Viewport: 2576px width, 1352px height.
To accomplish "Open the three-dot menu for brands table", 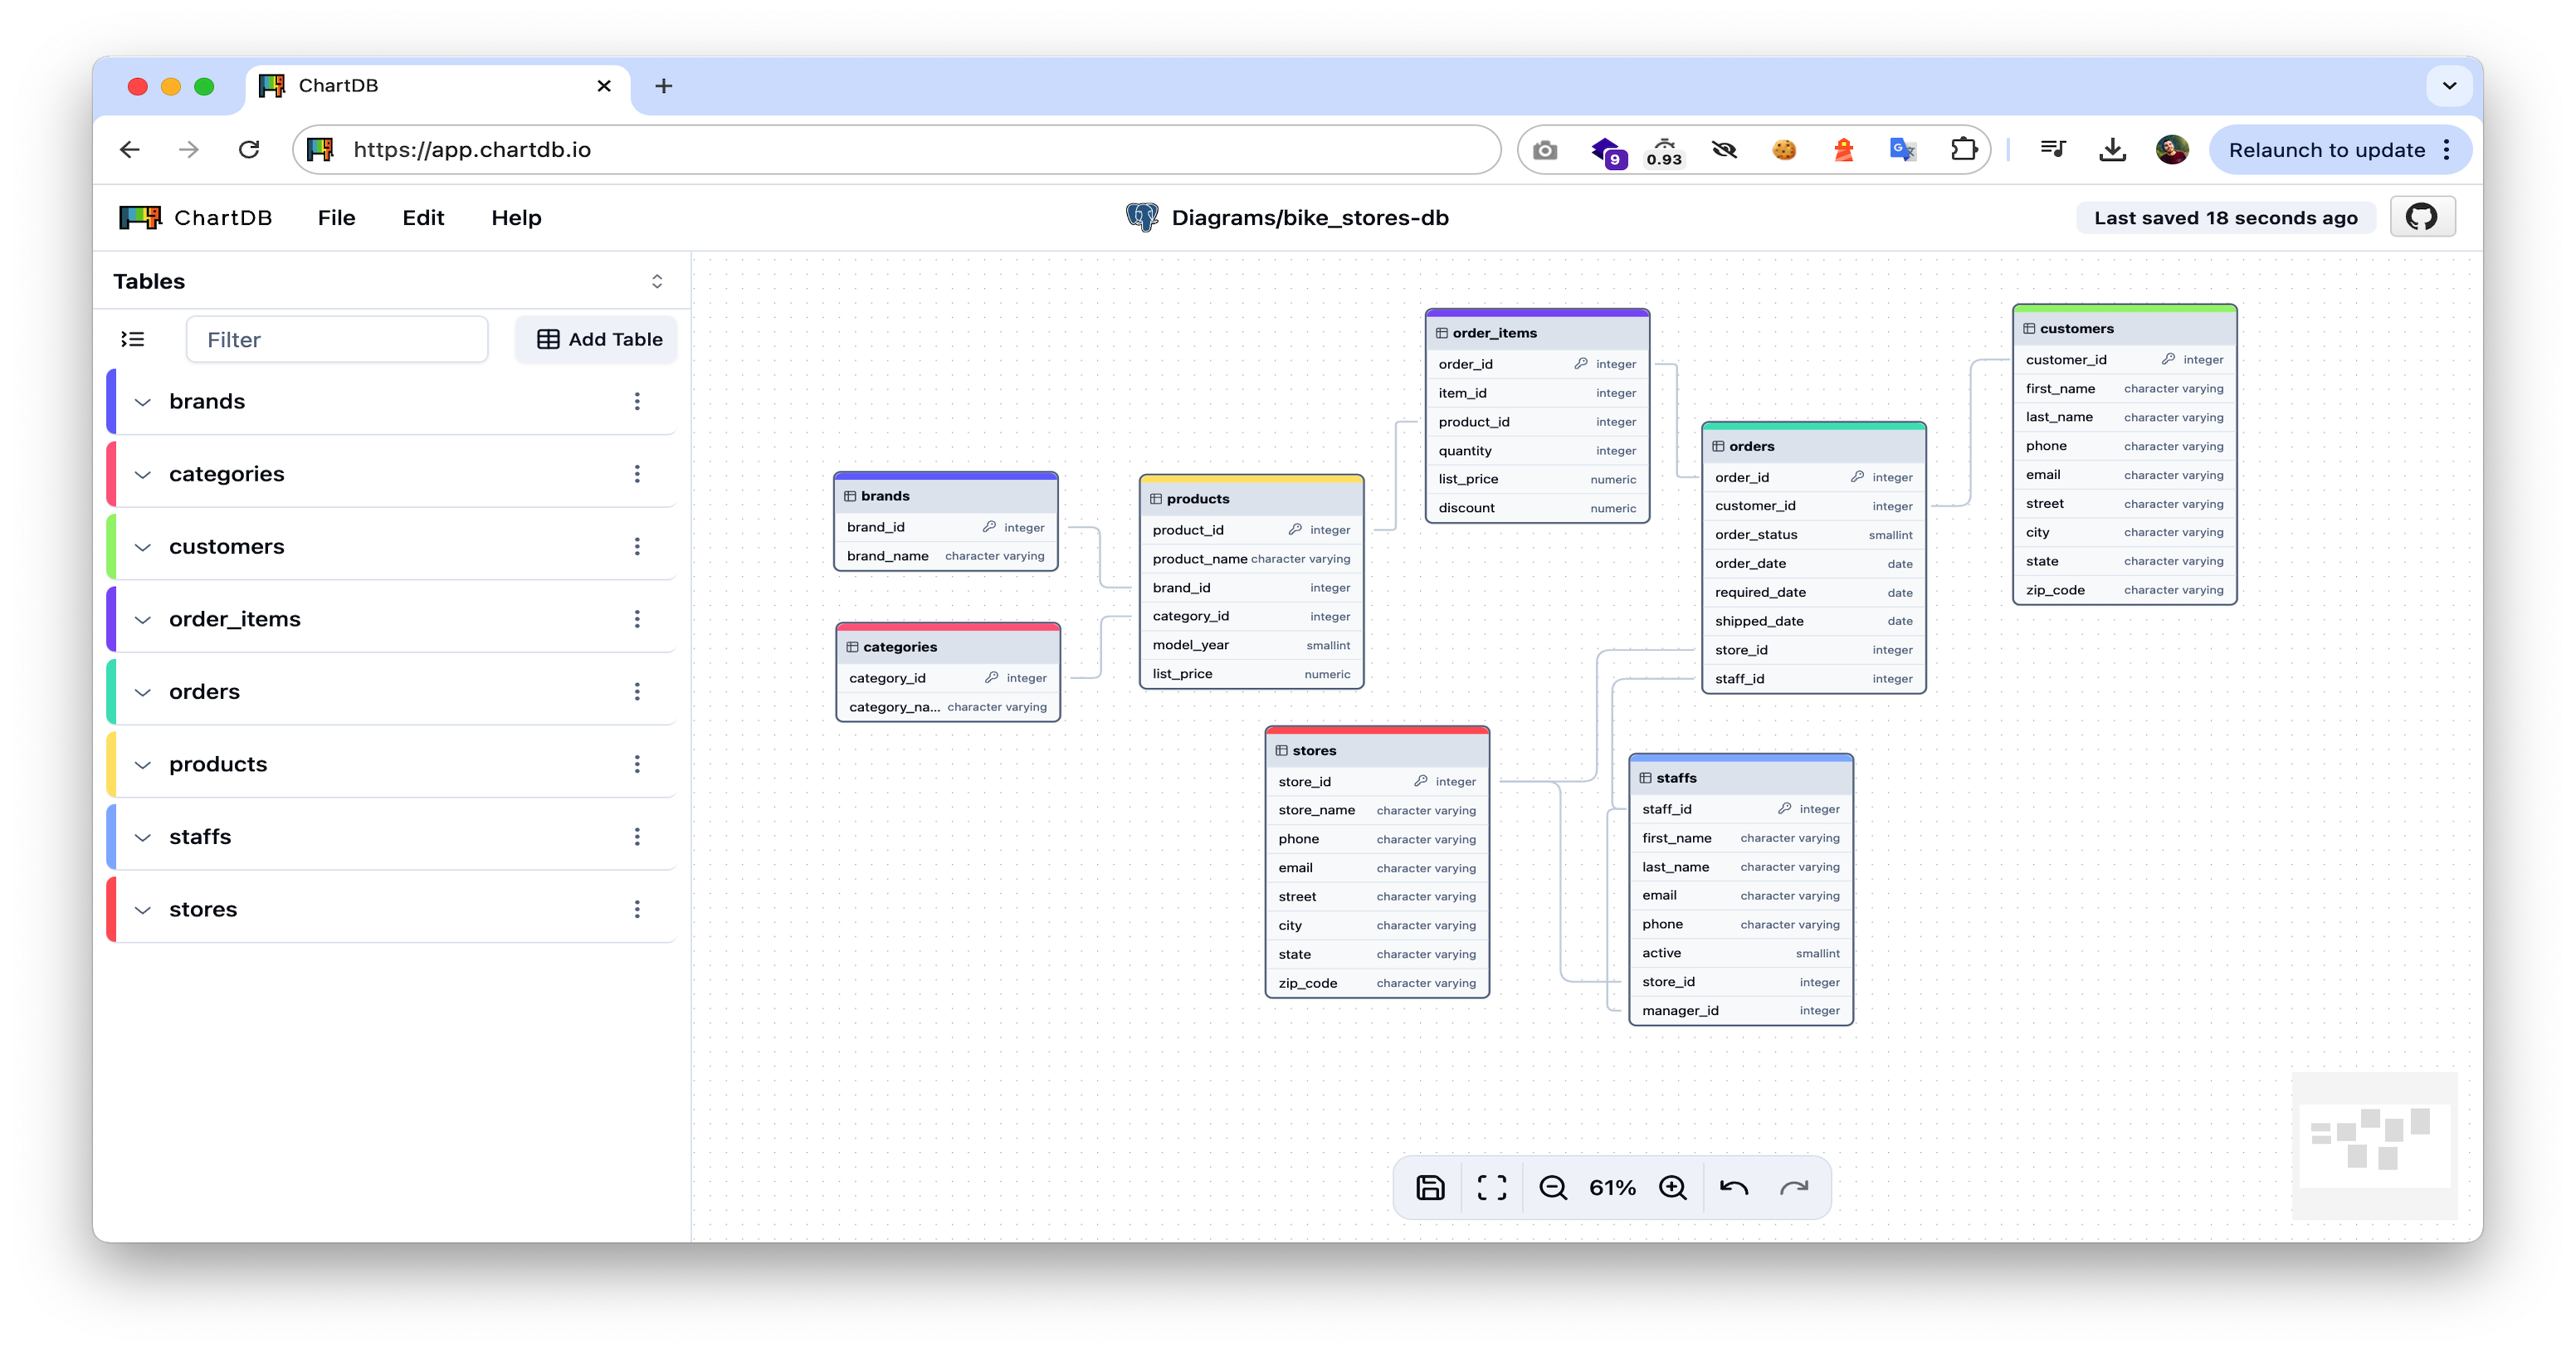I will [637, 401].
